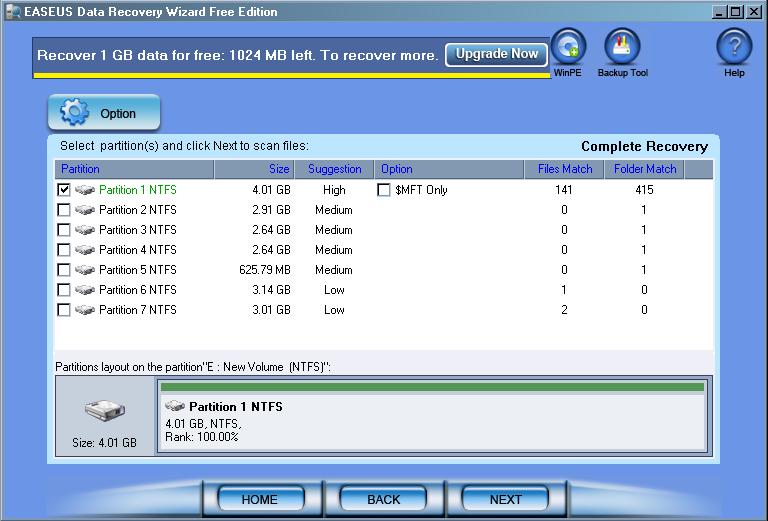Click NEXT to scan files
This screenshot has height=521, width=768.
tap(505, 499)
